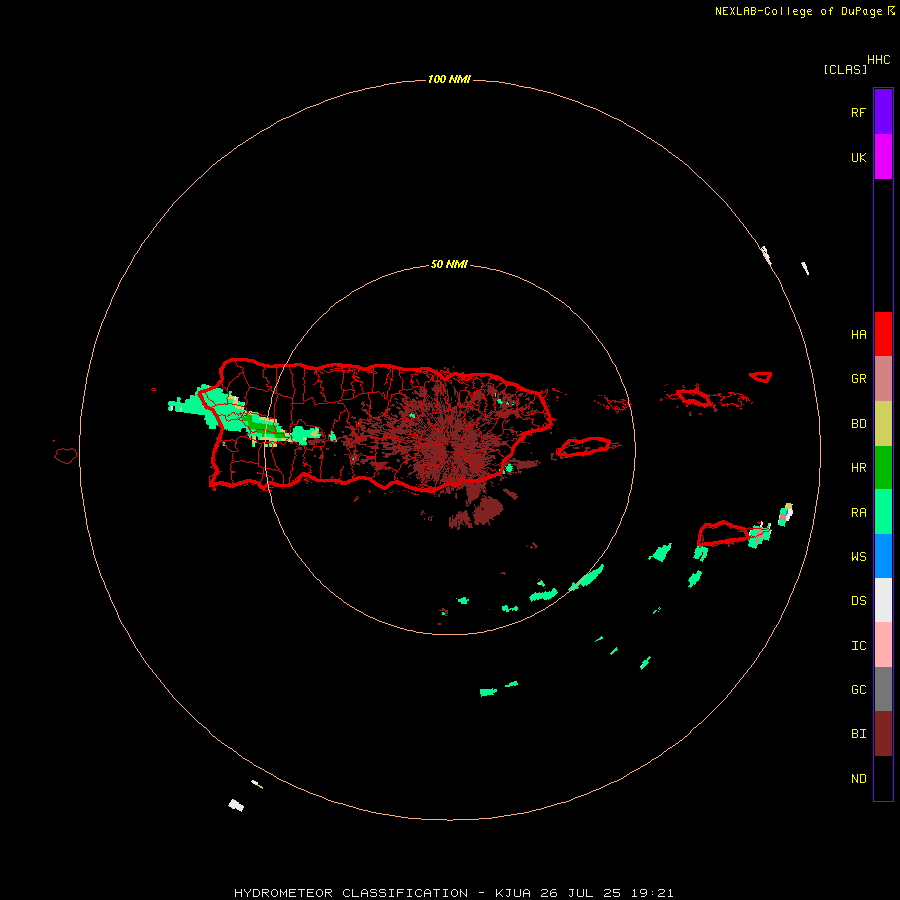Screen dimensions: 900x900
Task: Click the 50 NMI range ring label
Action: (x=449, y=264)
